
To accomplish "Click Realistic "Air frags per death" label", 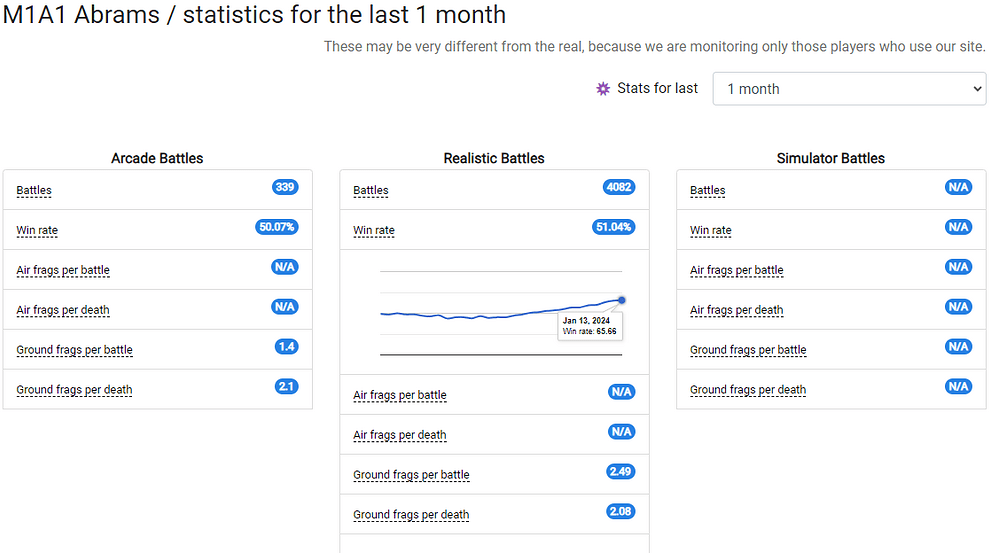I will (400, 435).
